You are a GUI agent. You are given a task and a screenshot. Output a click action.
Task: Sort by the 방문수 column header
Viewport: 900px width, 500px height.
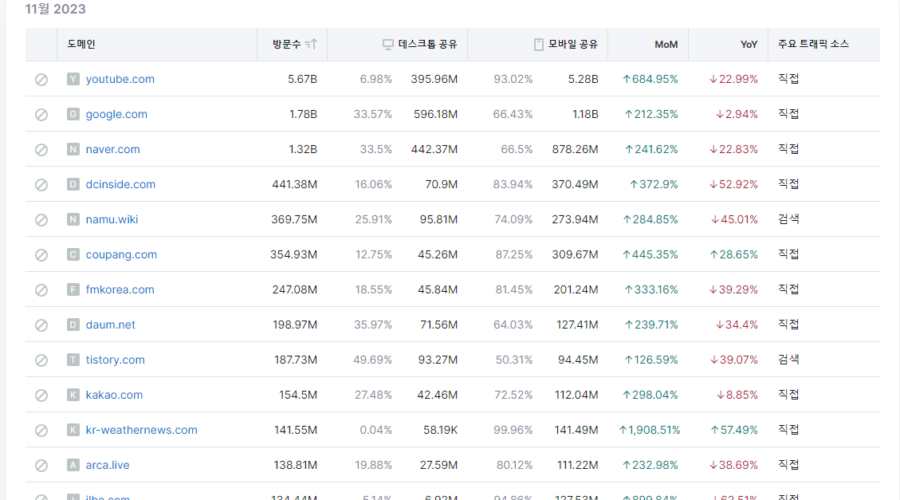pos(286,44)
